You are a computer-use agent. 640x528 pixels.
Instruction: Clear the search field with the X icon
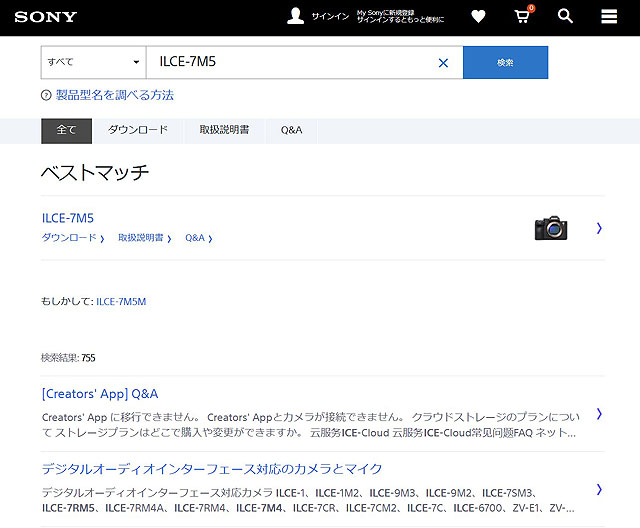[x=443, y=63]
